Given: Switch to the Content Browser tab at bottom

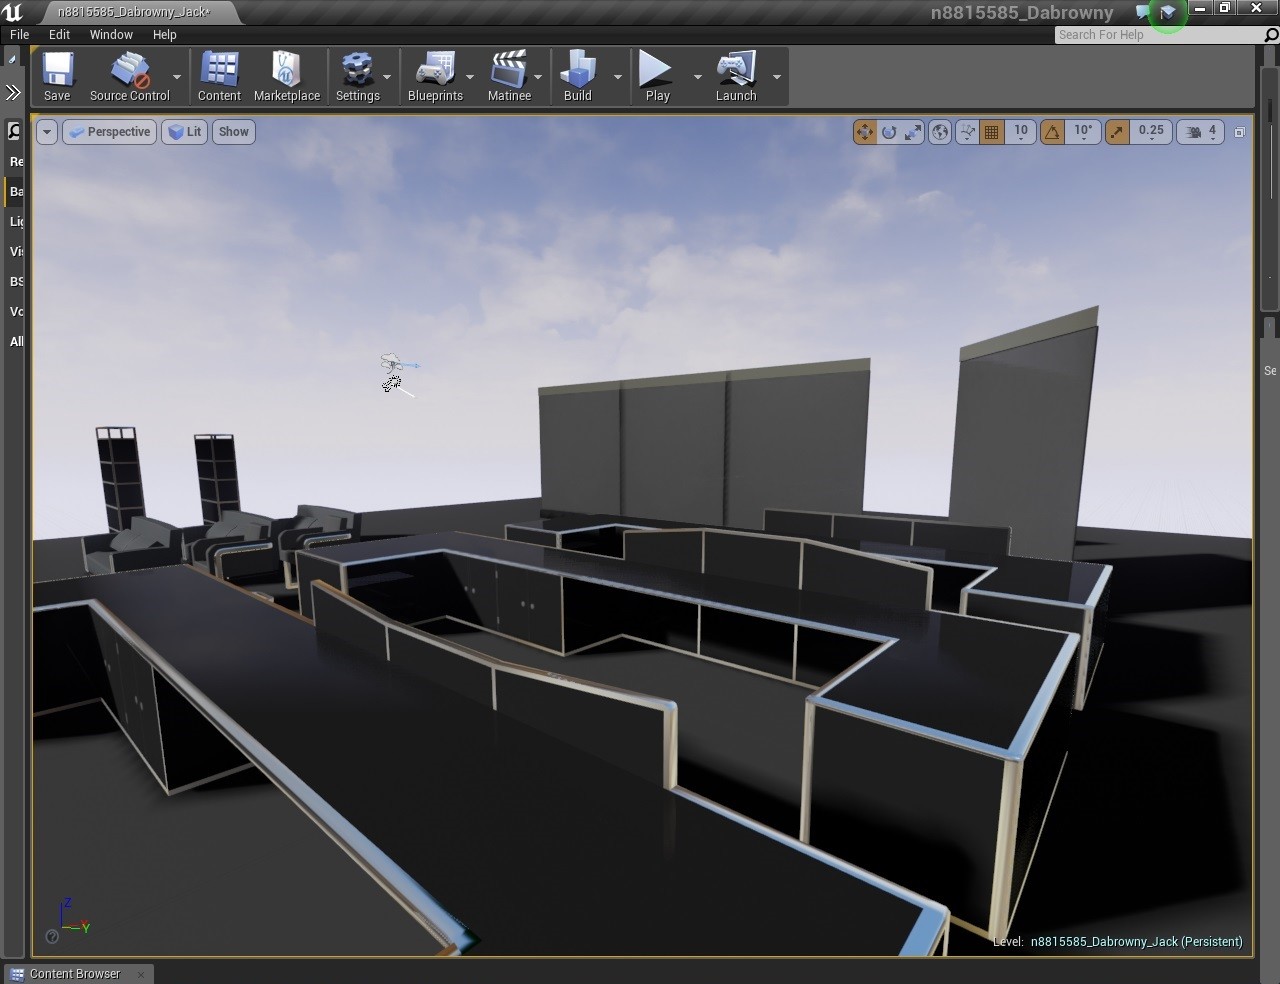Looking at the screenshot, I should tap(75, 973).
